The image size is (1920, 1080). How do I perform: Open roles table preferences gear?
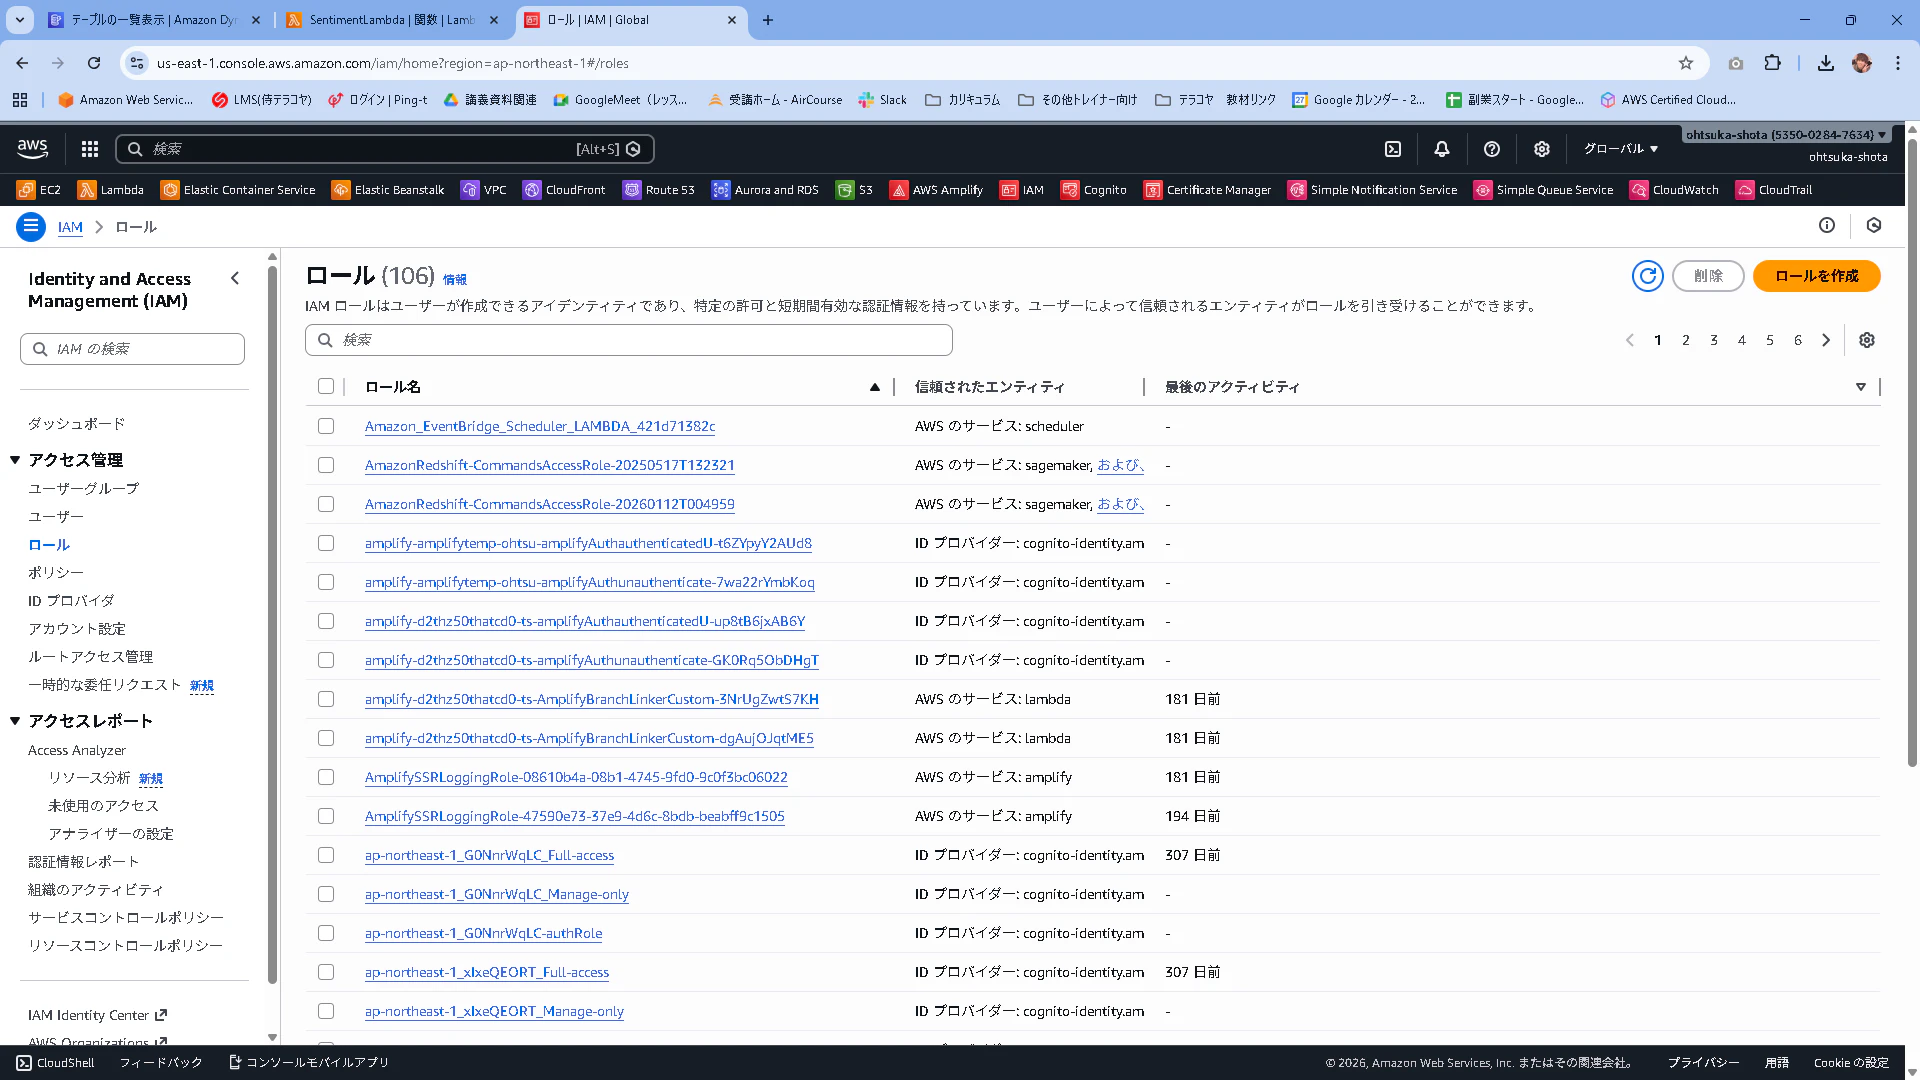pyautogui.click(x=1867, y=340)
